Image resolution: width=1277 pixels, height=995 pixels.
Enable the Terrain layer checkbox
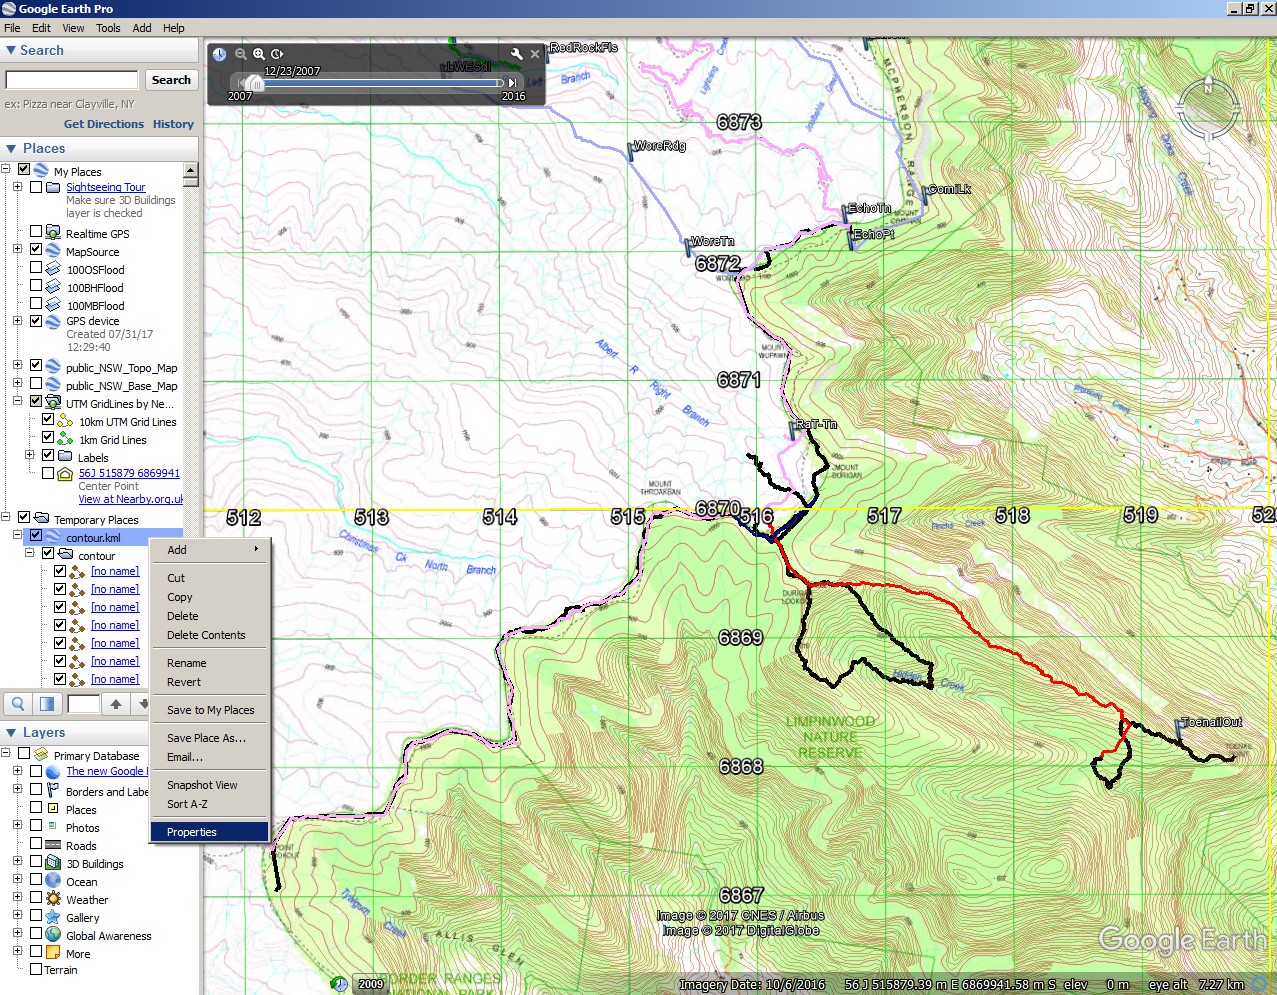[36, 969]
